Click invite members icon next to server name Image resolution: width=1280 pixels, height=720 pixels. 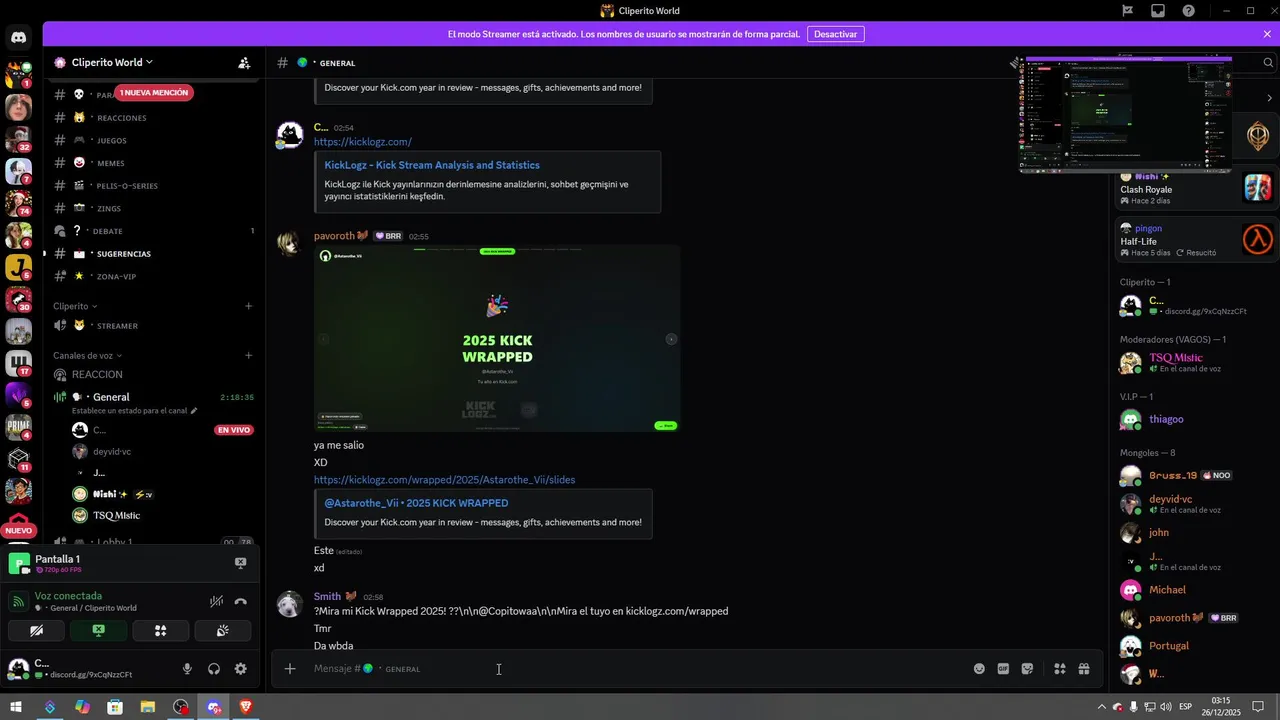click(x=244, y=62)
